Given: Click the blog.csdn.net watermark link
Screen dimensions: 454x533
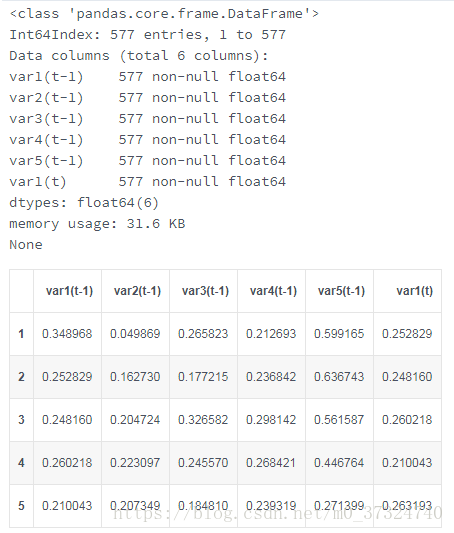Looking at the screenshot, I should coord(278,513).
